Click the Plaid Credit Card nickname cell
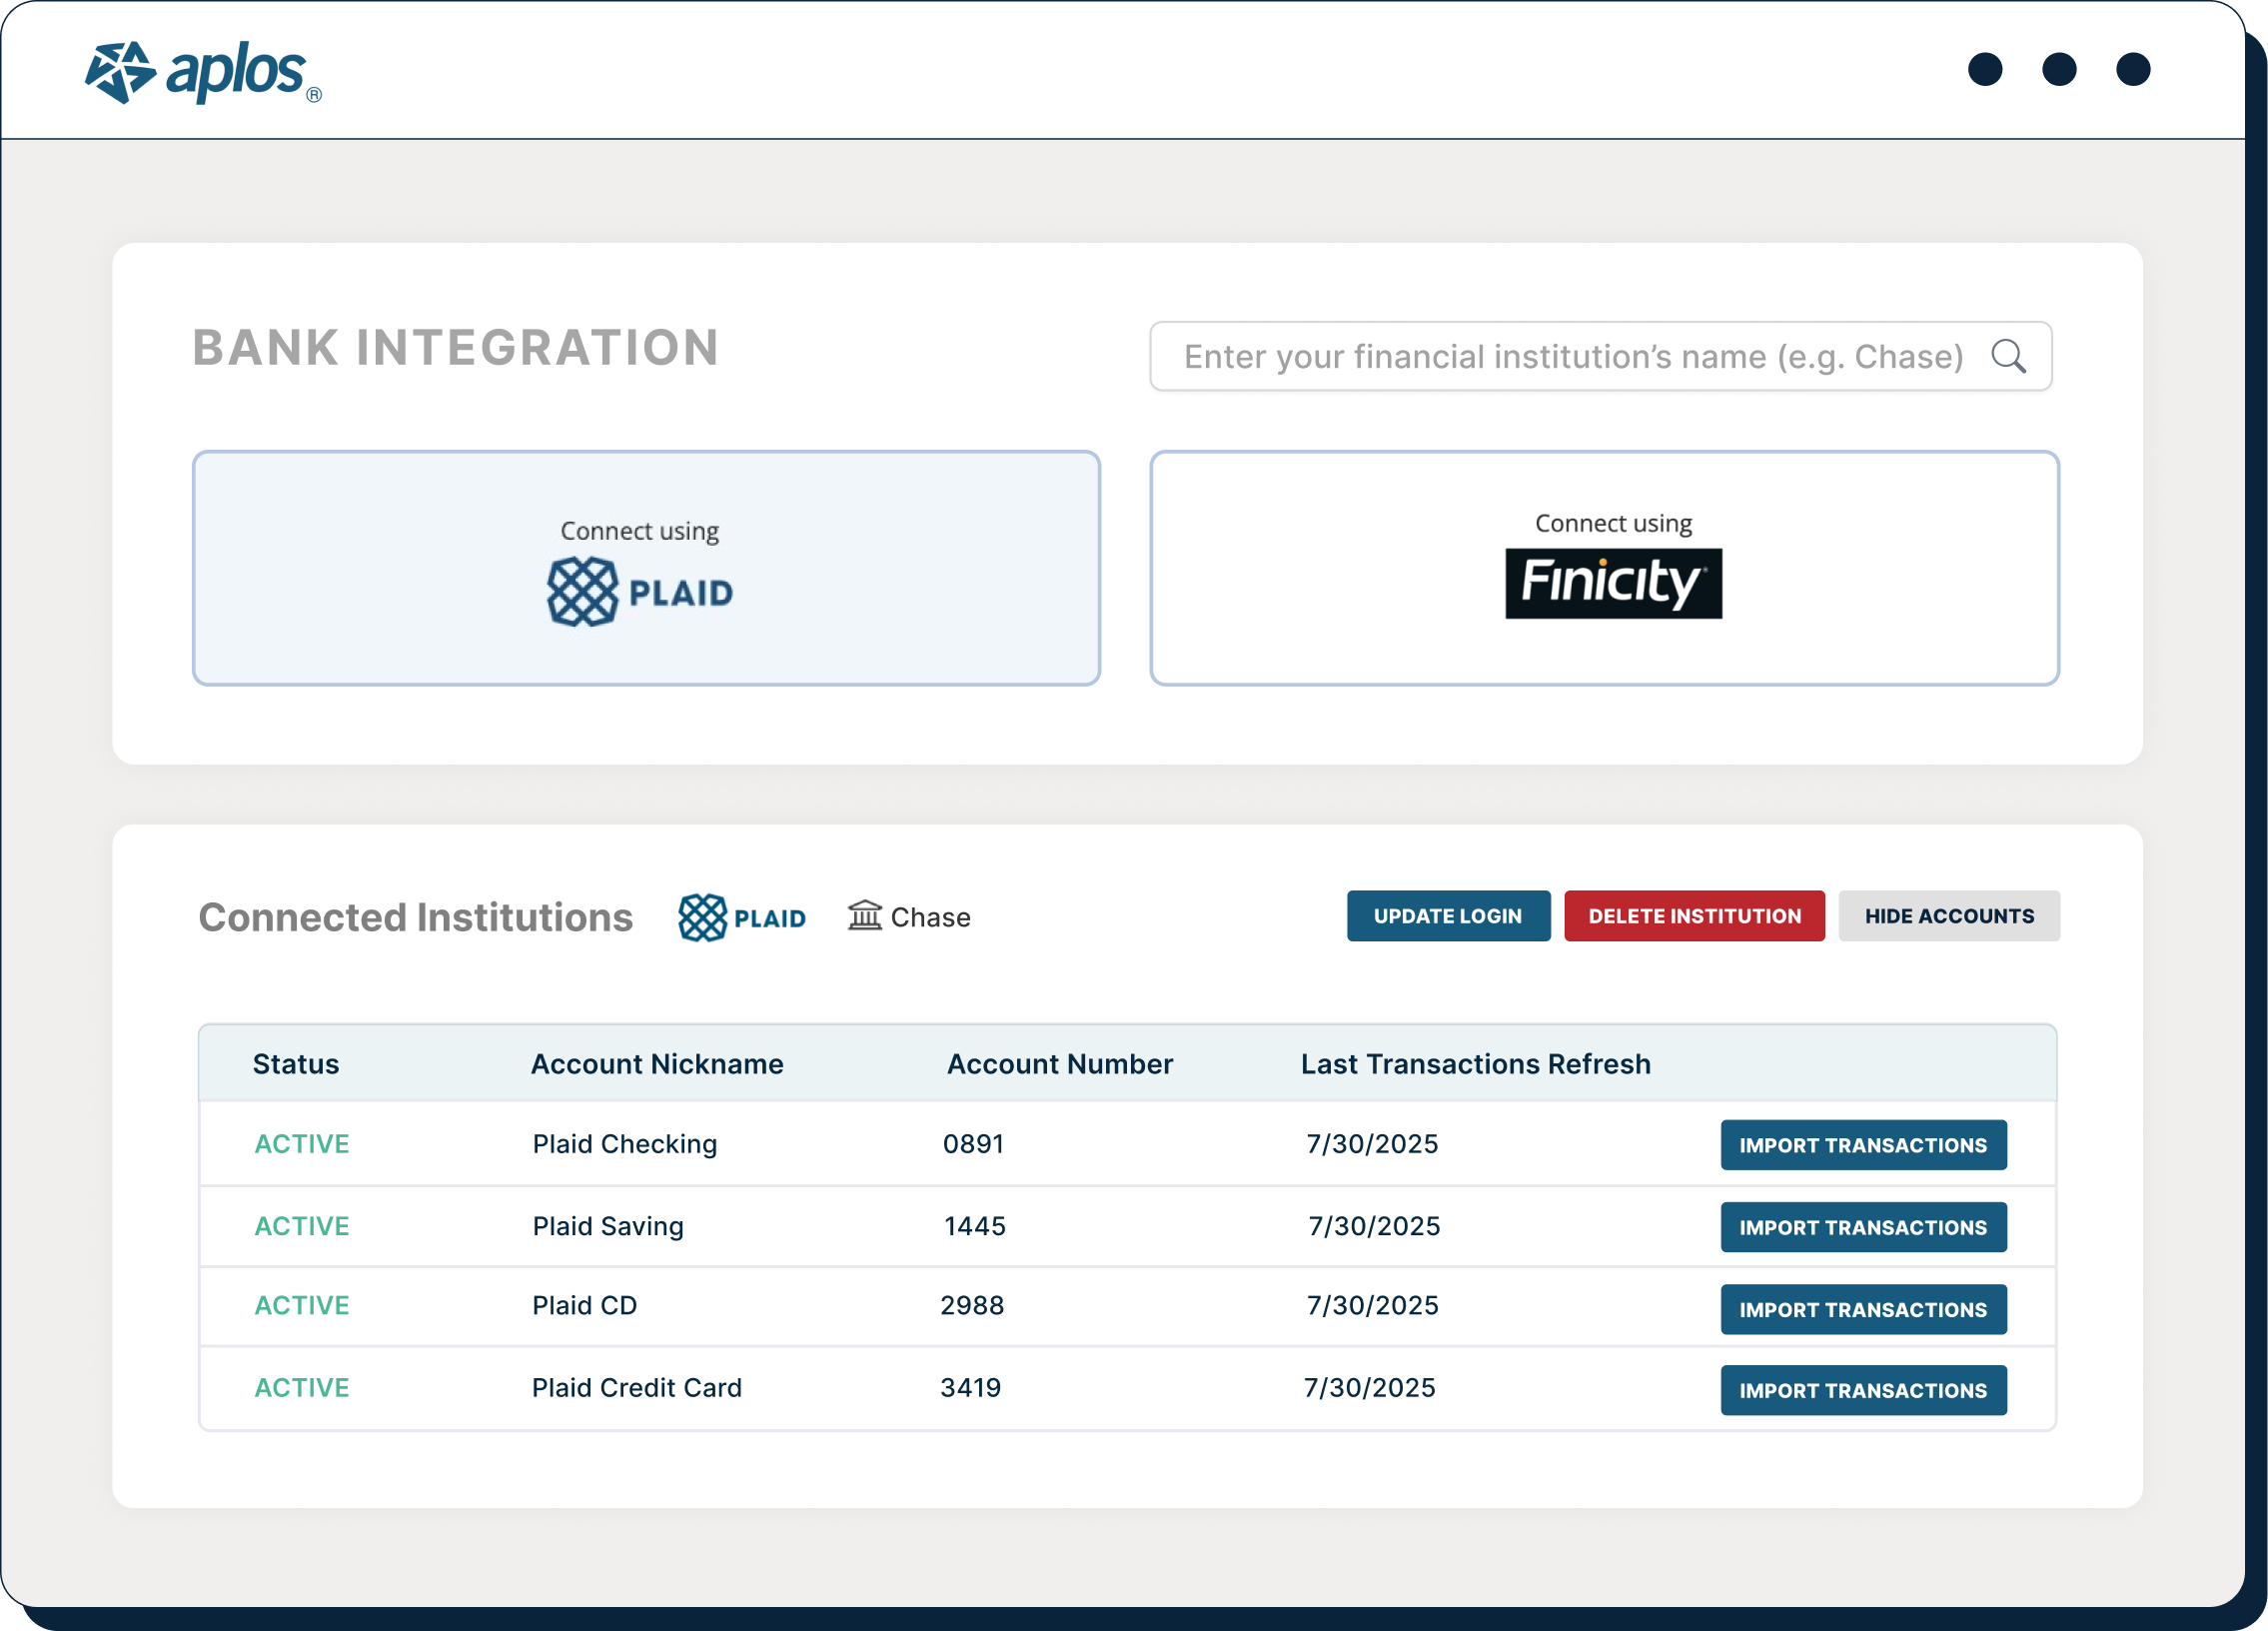This screenshot has width=2268, height=1631. click(x=637, y=1387)
